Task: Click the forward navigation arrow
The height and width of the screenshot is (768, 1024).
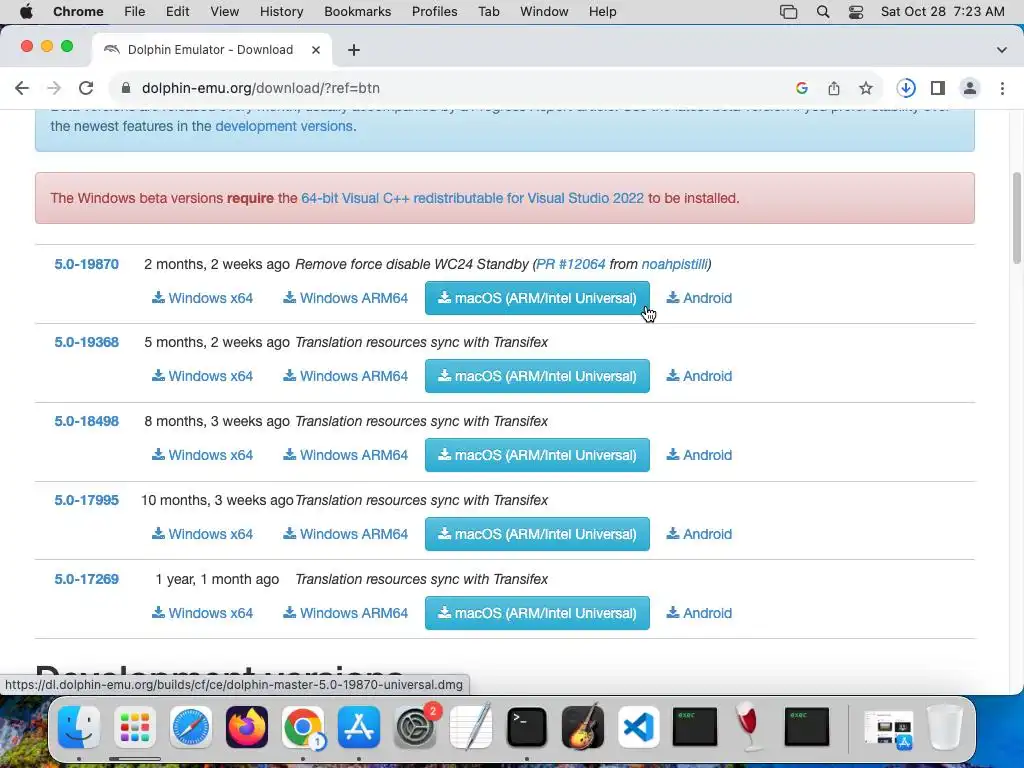Action: (x=54, y=88)
